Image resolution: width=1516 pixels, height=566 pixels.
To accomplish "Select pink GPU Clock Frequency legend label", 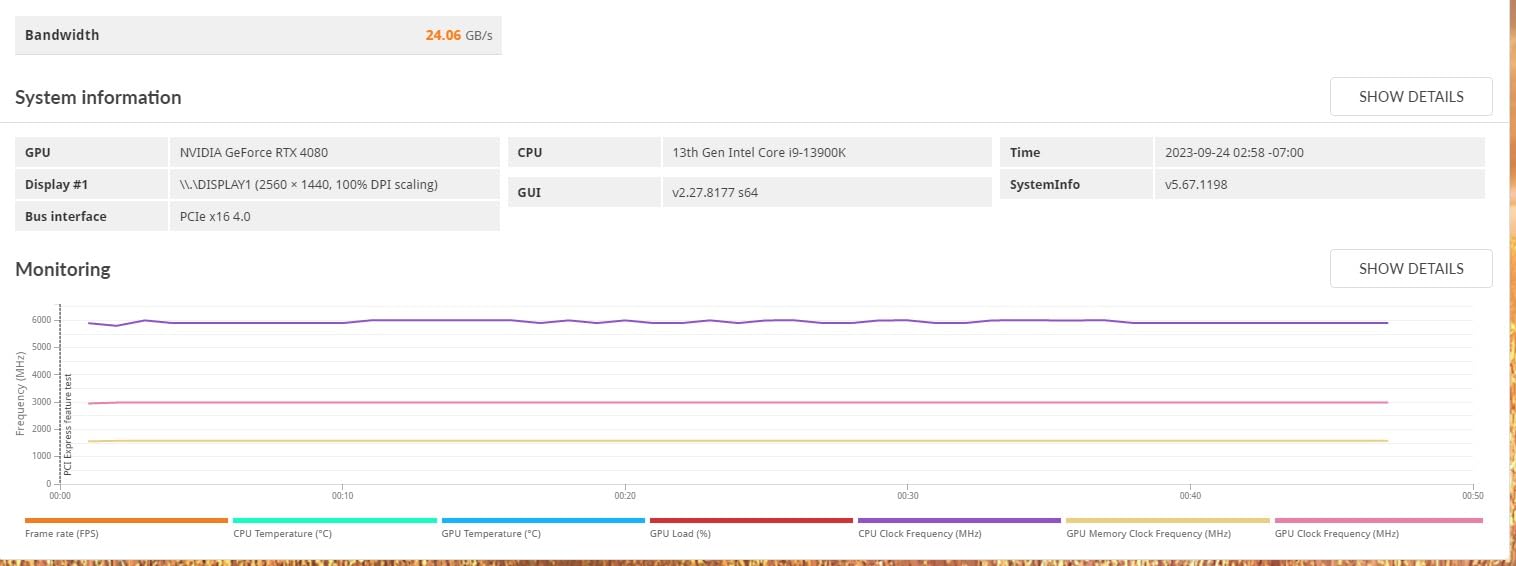I will (1336, 534).
